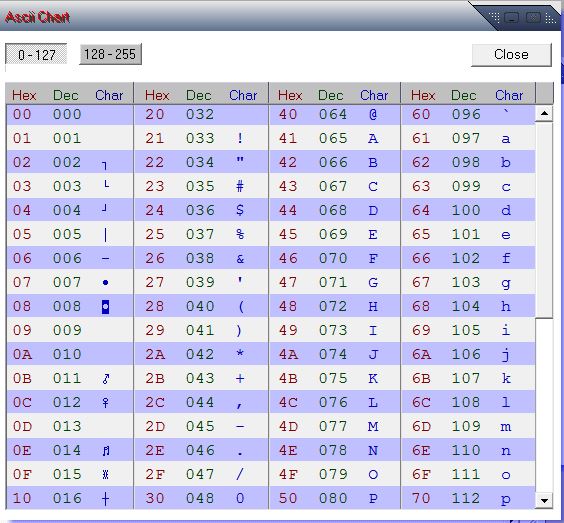Click decimal cell 065
The height and width of the screenshot is (523, 564).
pos(333,138)
